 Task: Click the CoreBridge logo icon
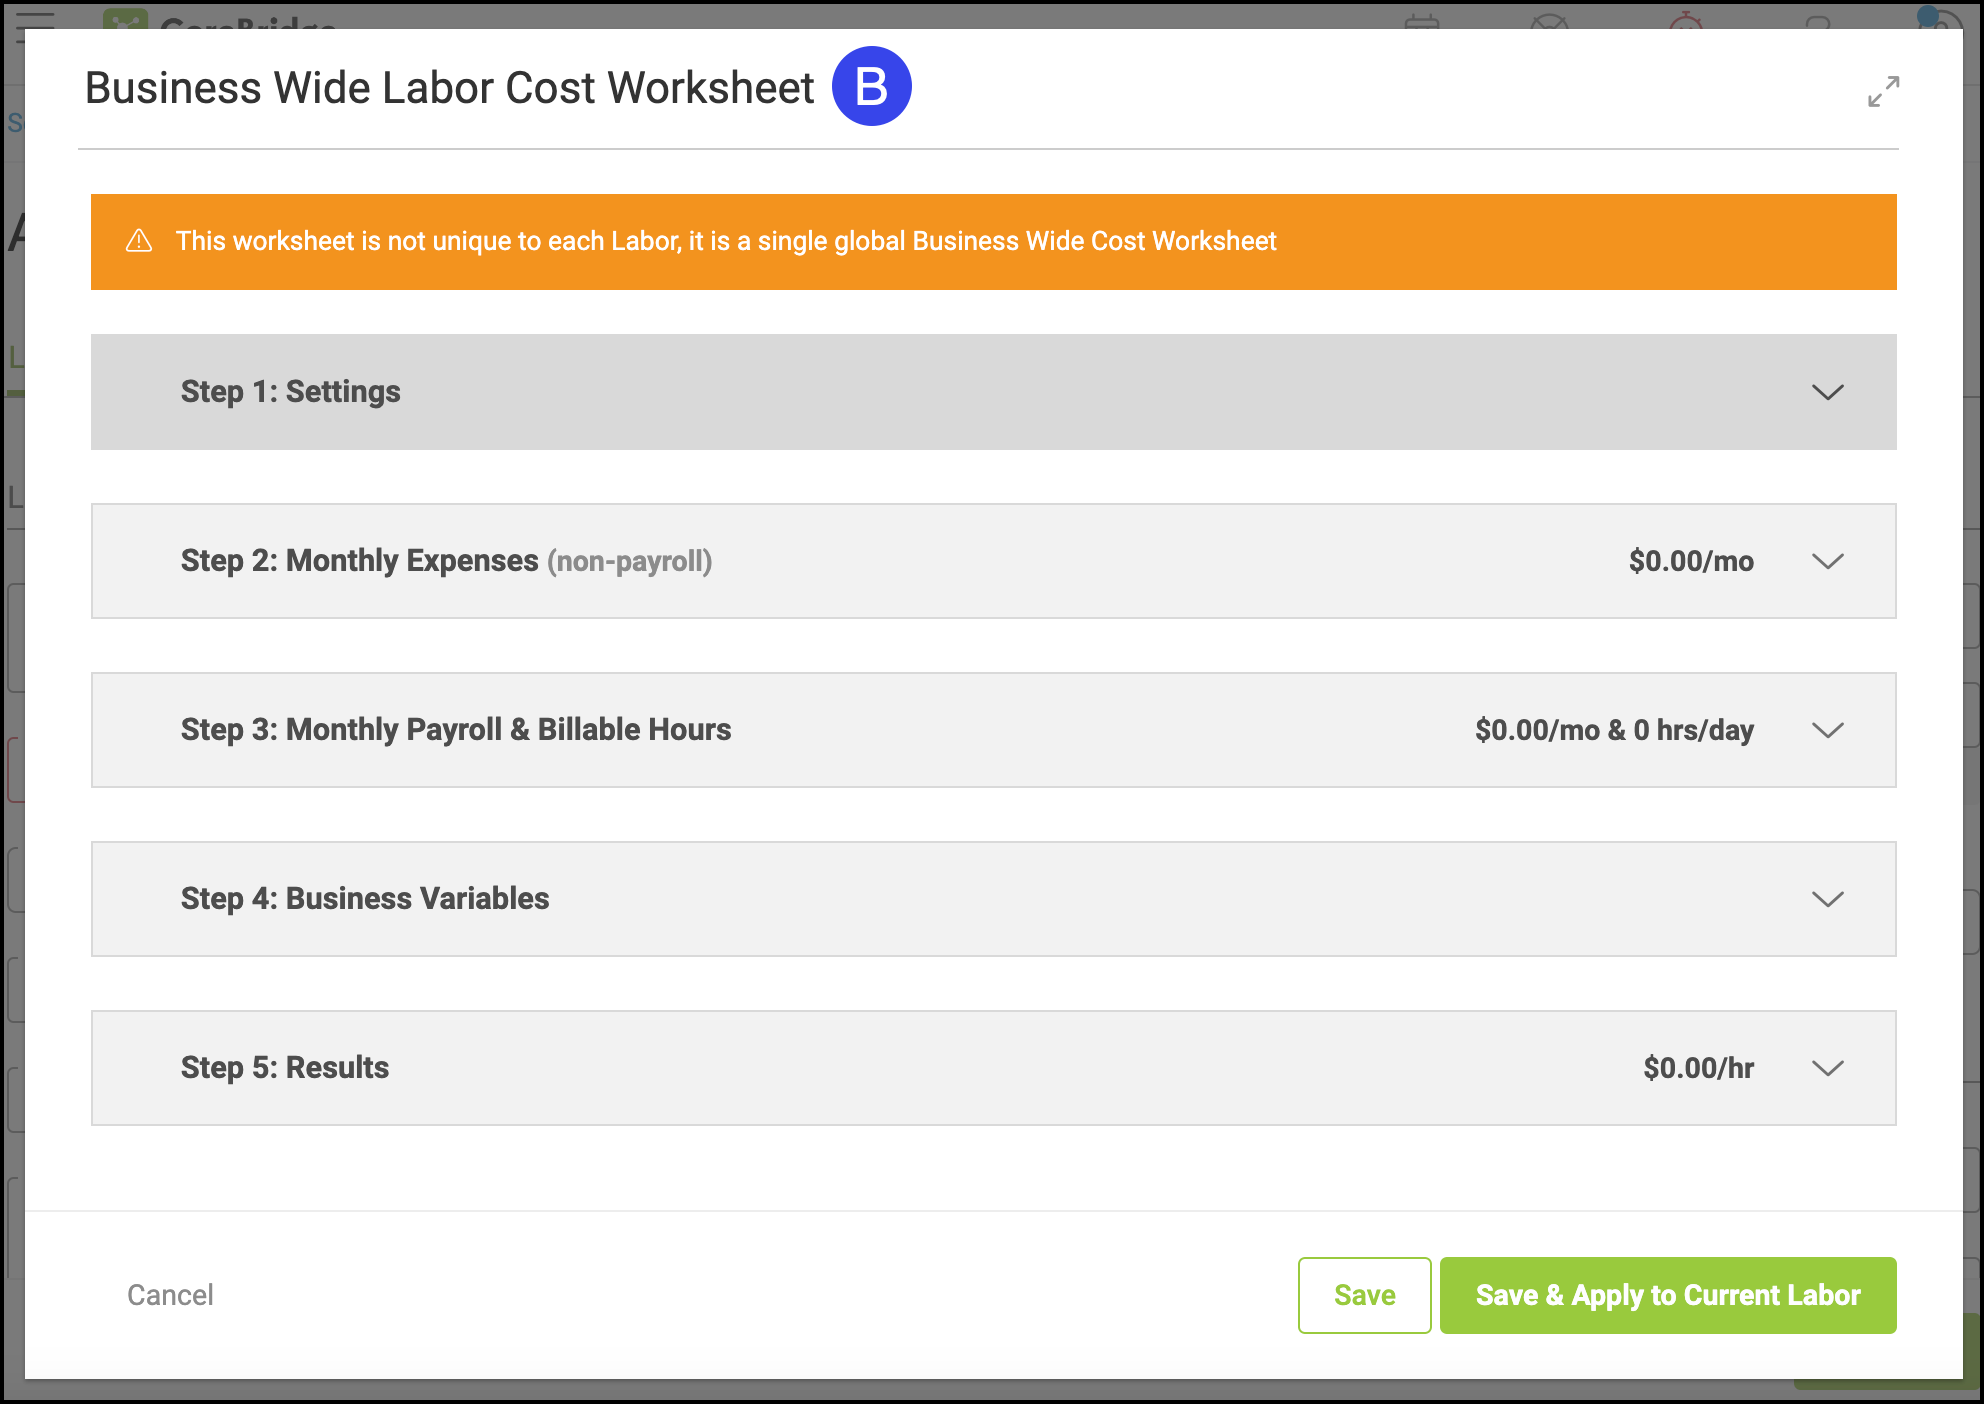click(125, 18)
